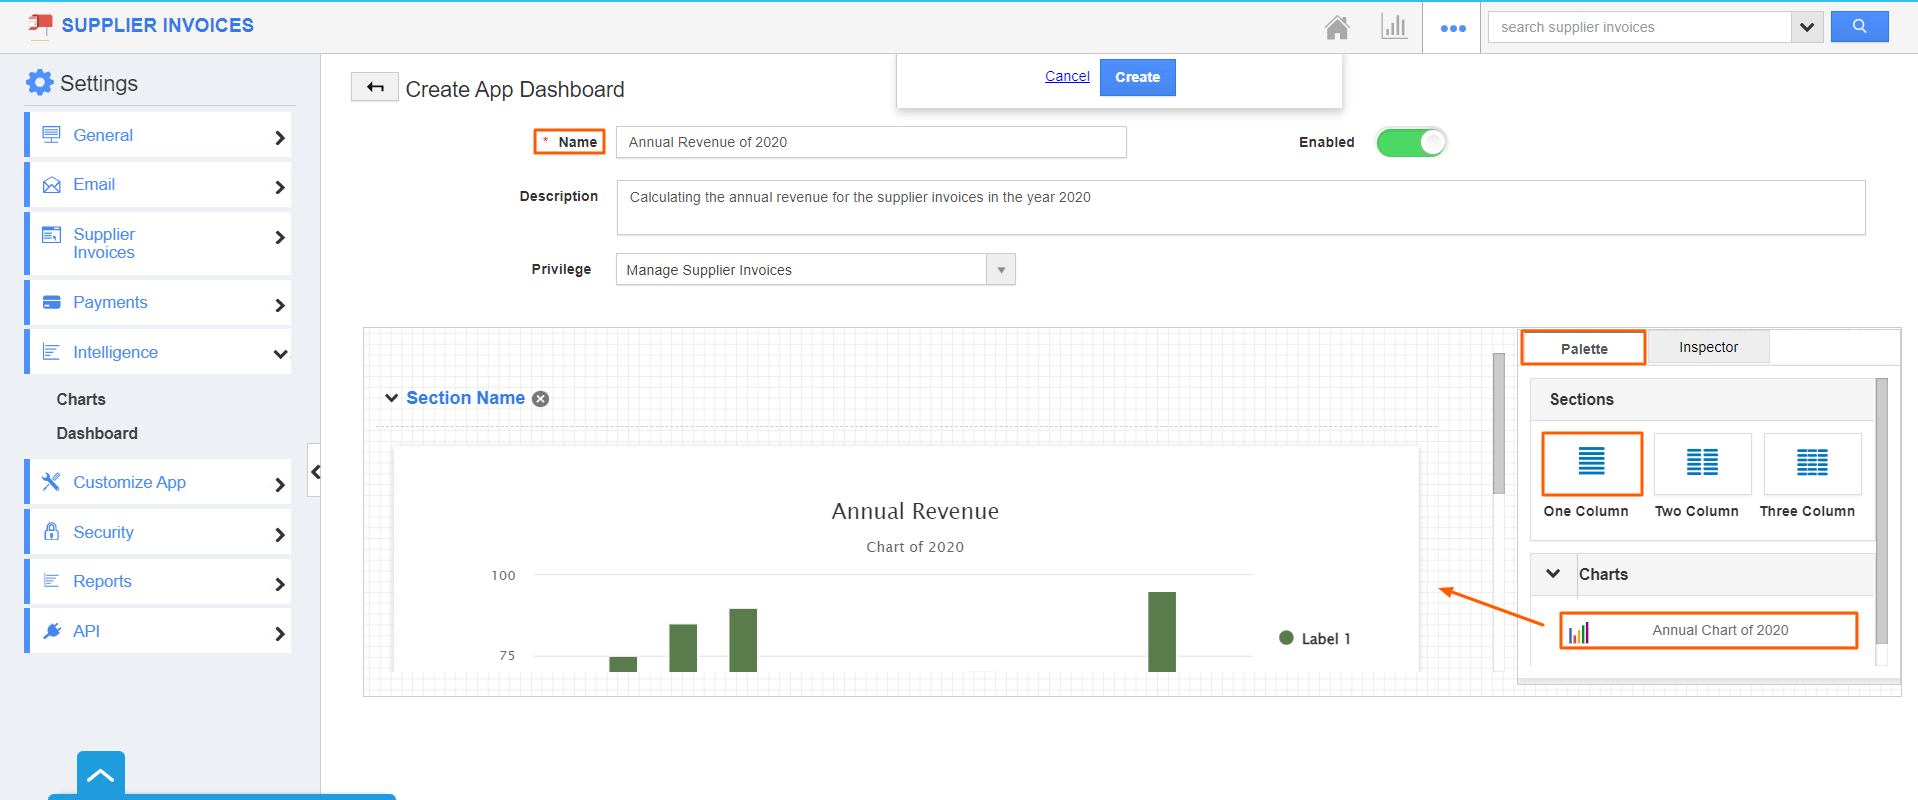Image resolution: width=1918 pixels, height=800 pixels.
Task: Click the Annual Chart of 2020 chart icon
Action: click(x=1579, y=631)
